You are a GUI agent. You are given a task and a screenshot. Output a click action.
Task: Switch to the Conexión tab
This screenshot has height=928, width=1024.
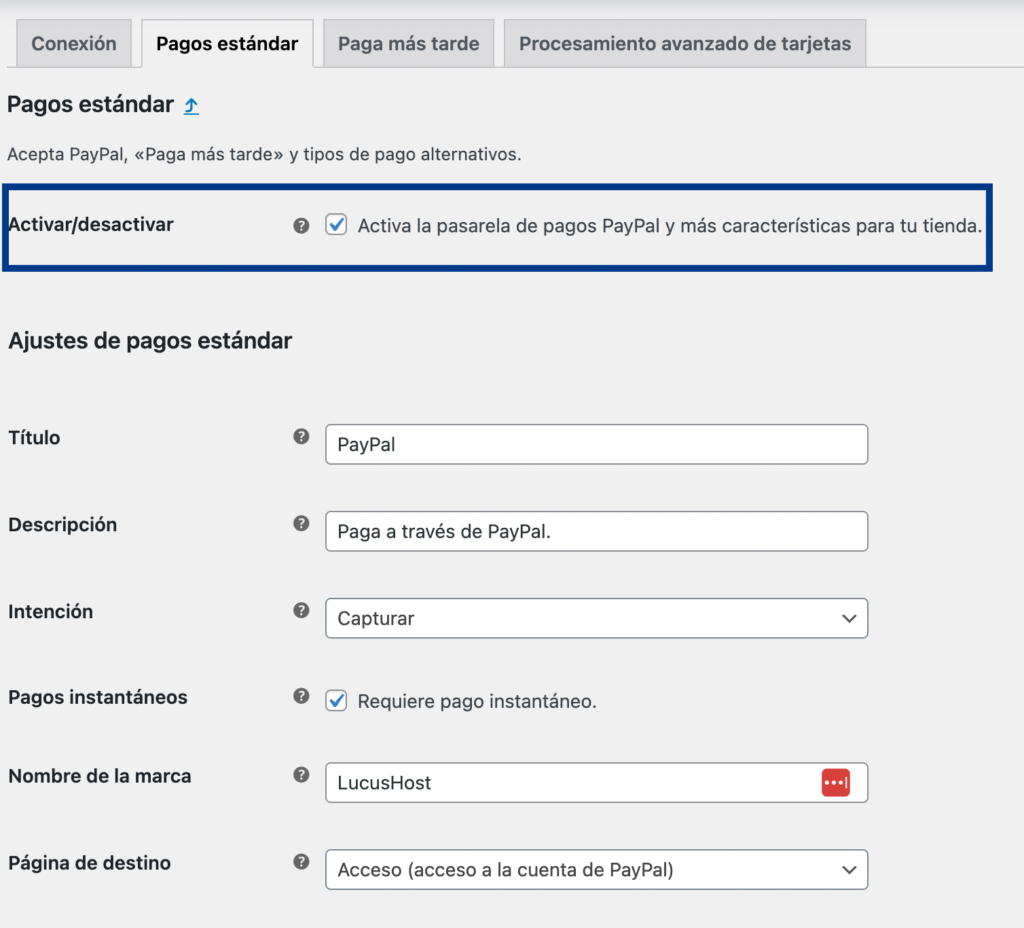pos(73,43)
